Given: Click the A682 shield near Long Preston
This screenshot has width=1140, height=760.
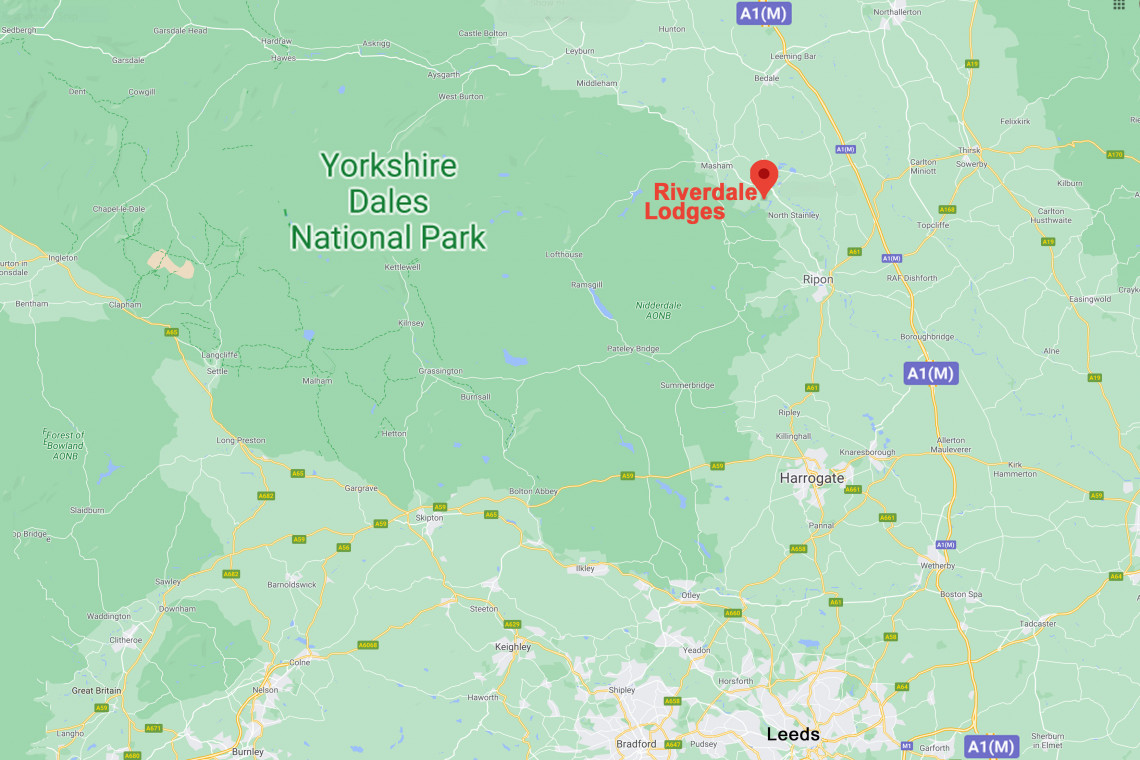Looking at the screenshot, I should 266,496.
